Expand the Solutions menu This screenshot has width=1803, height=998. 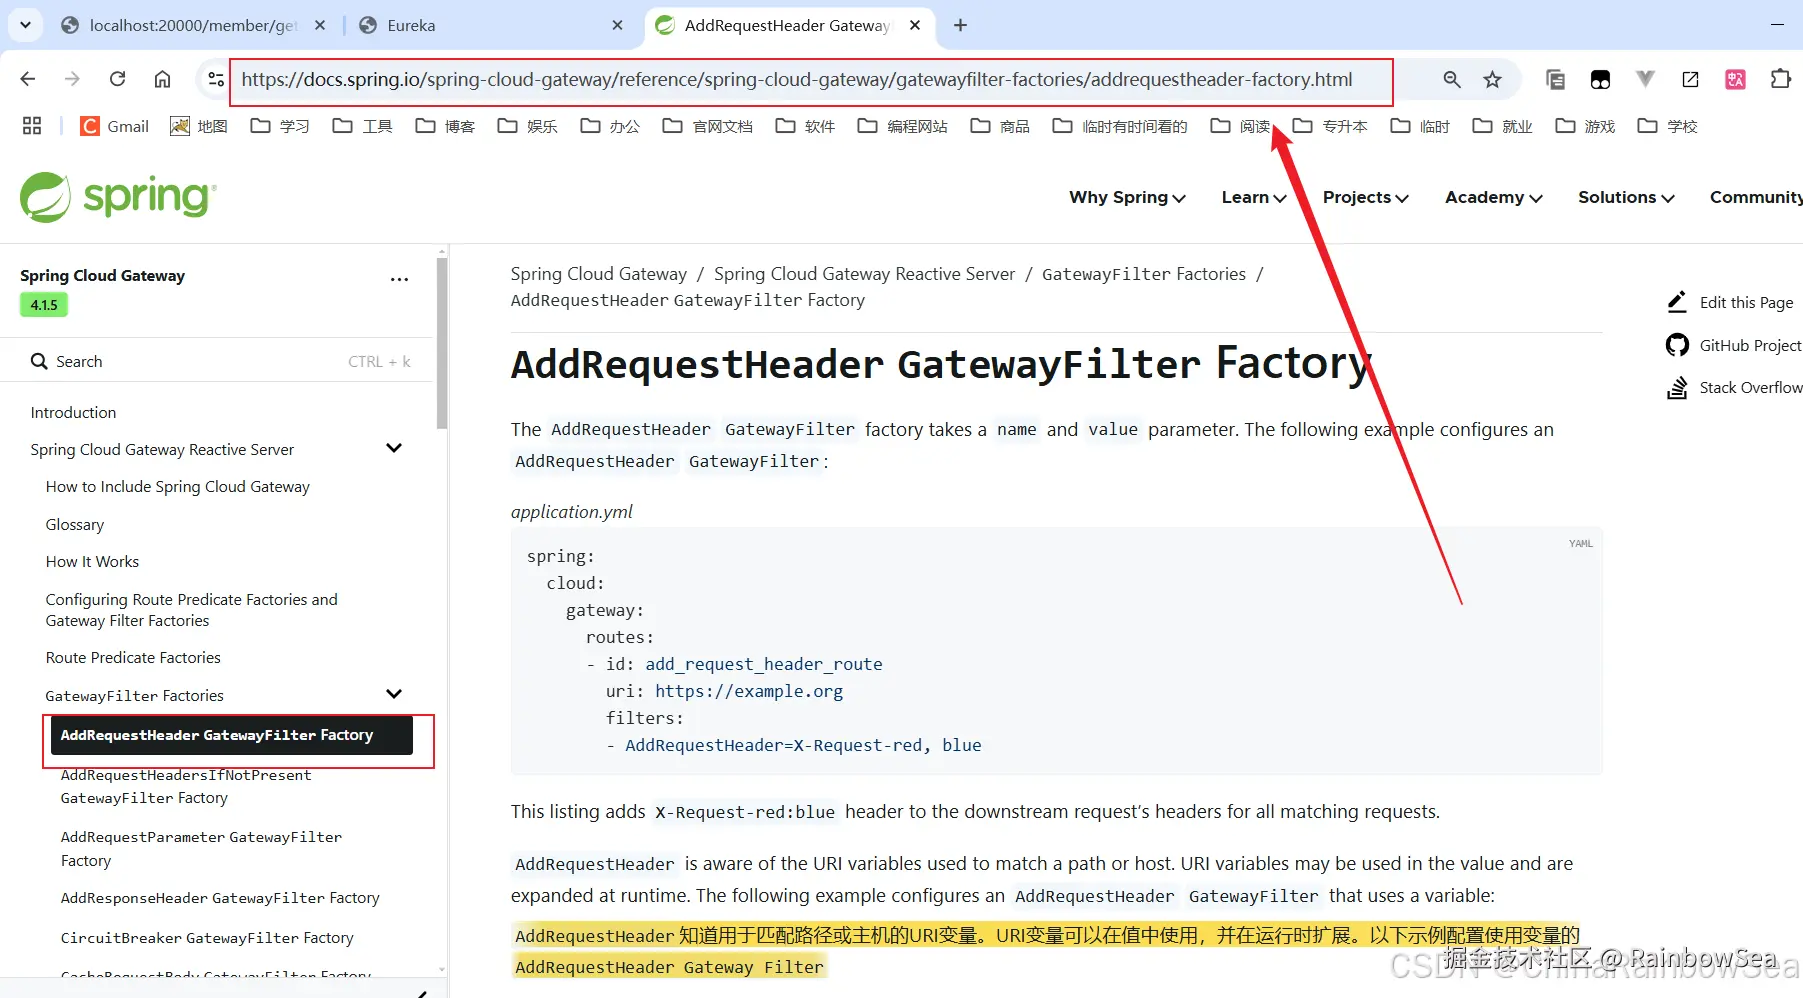pyautogui.click(x=1626, y=197)
